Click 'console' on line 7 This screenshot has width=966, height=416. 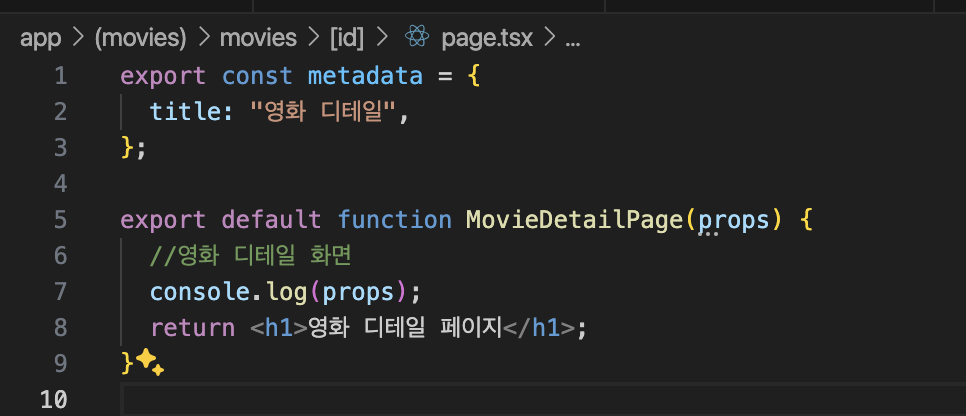(200, 292)
